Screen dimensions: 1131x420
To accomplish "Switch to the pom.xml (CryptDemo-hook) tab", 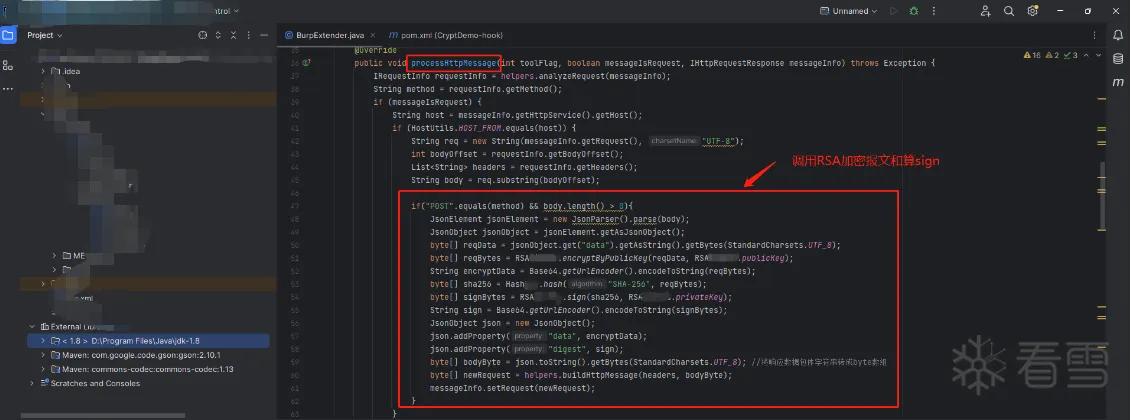I will coord(445,35).
